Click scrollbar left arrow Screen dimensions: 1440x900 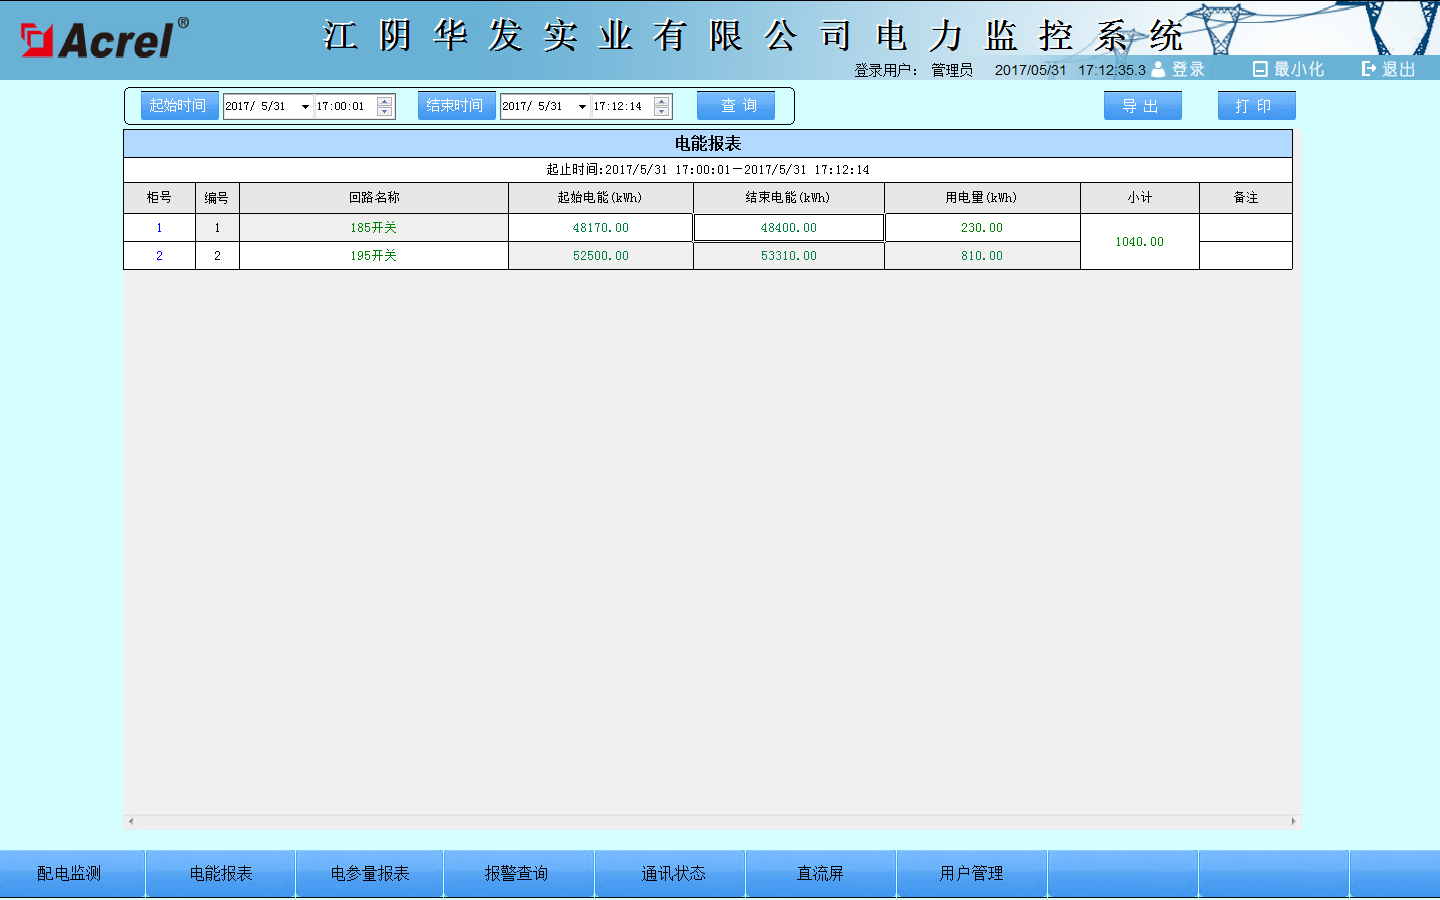click(x=131, y=821)
